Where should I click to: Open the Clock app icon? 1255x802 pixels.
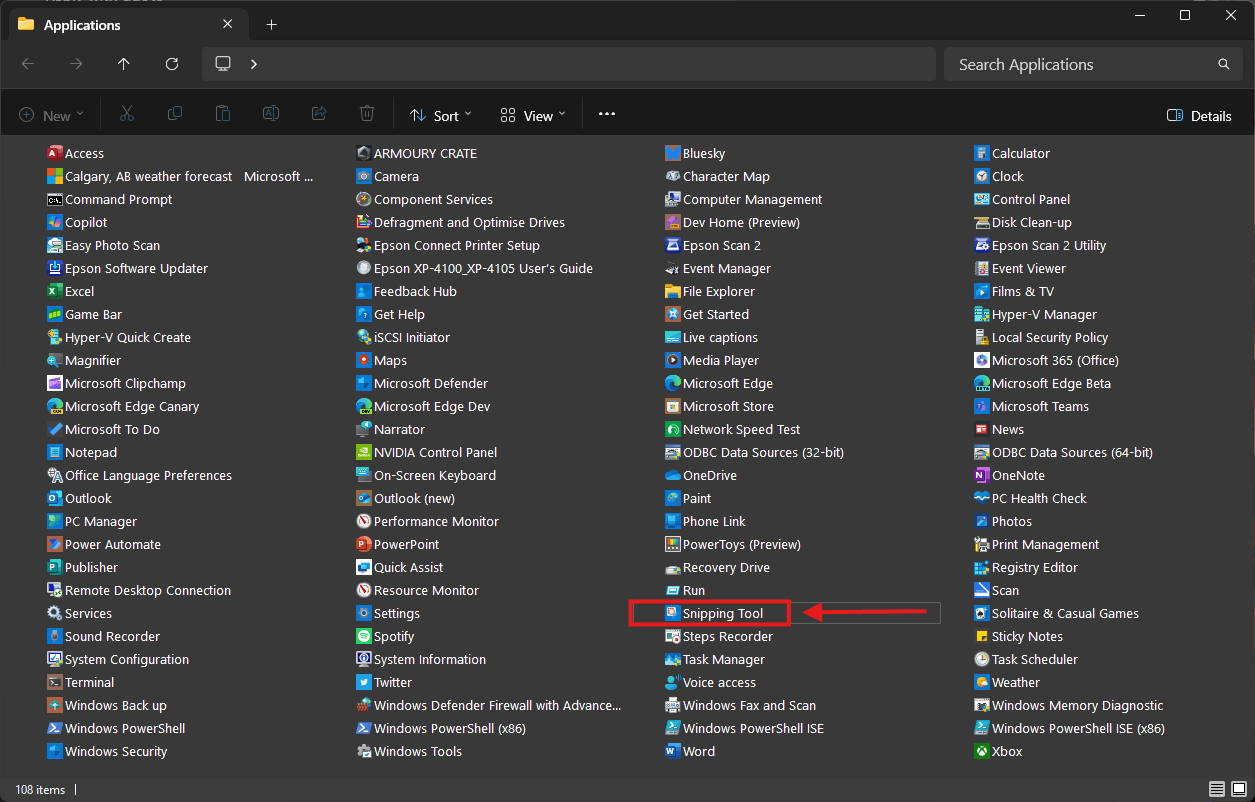(983, 176)
